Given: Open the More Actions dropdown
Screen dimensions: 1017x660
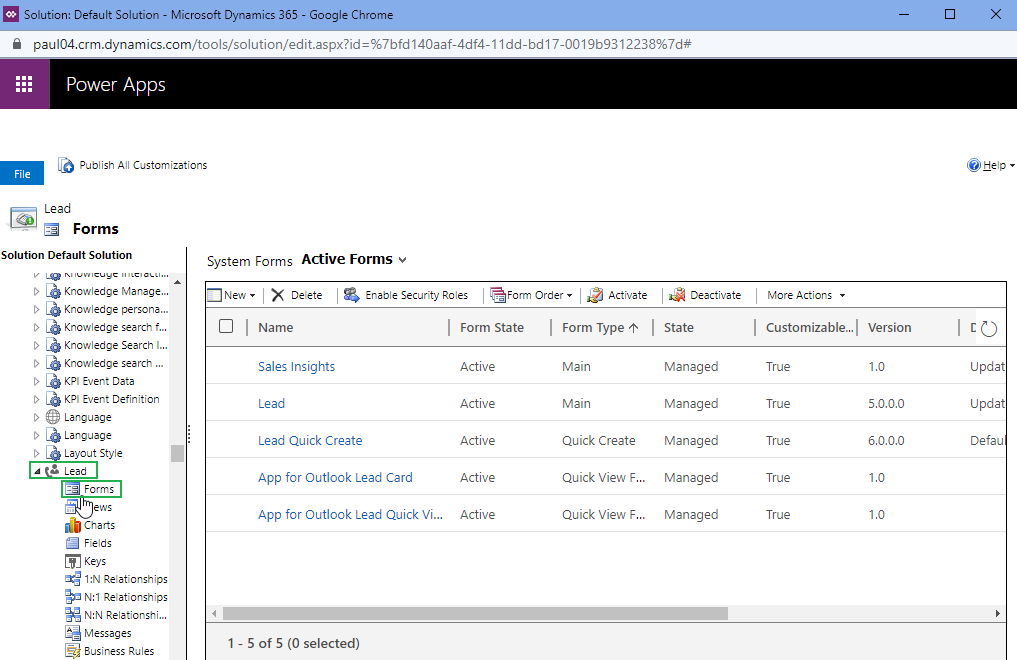Looking at the screenshot, I should point(806,295).
